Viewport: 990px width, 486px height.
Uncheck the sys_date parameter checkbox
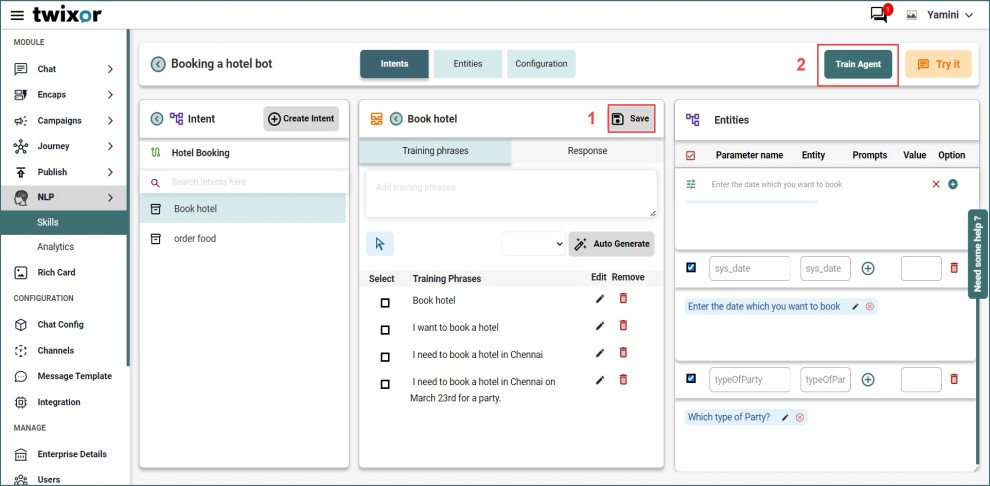pyautogui.click(x=691, y=267)
